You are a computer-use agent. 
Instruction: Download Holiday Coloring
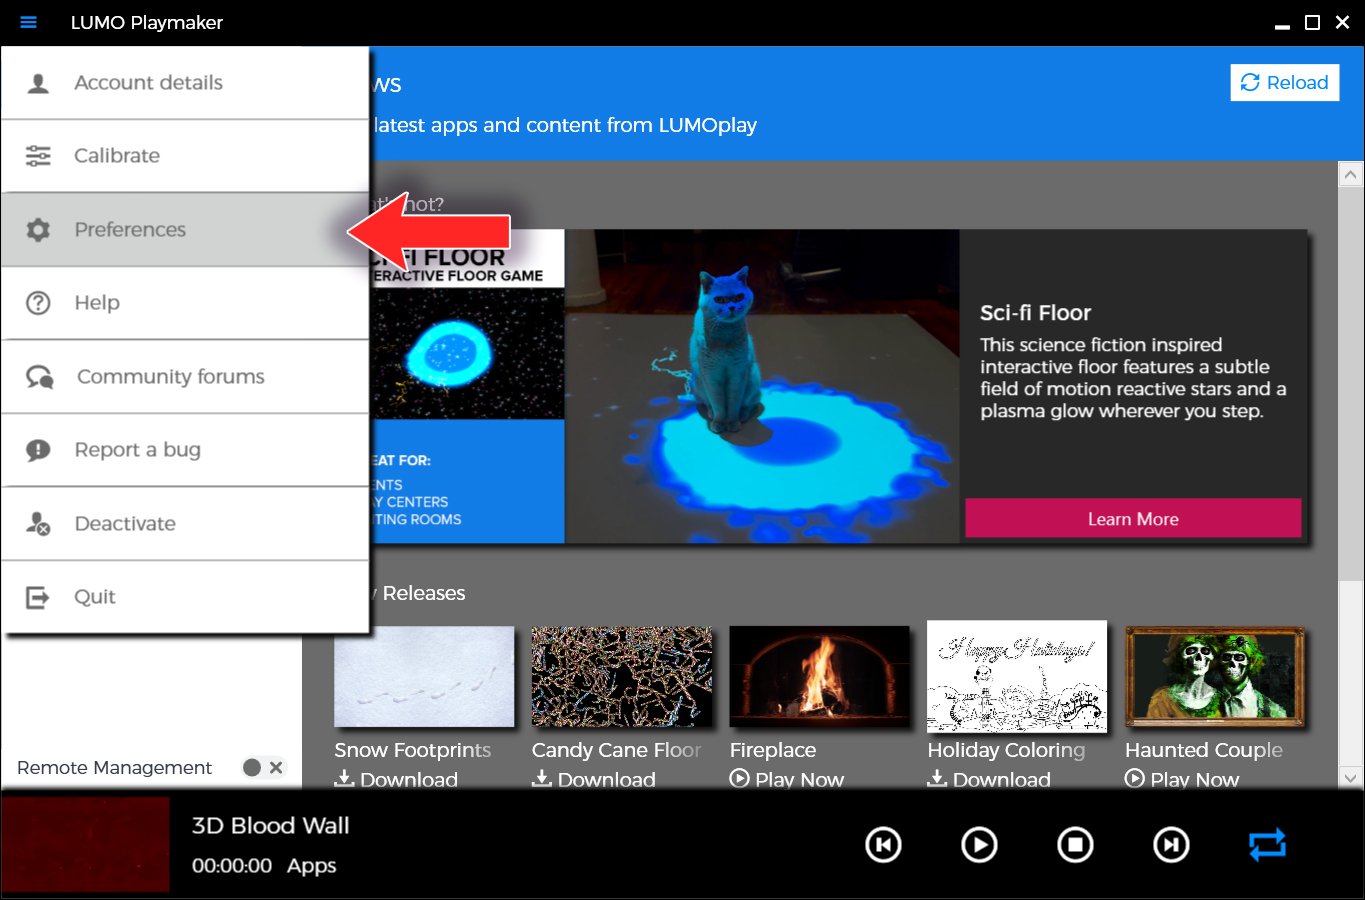(989, 779)
